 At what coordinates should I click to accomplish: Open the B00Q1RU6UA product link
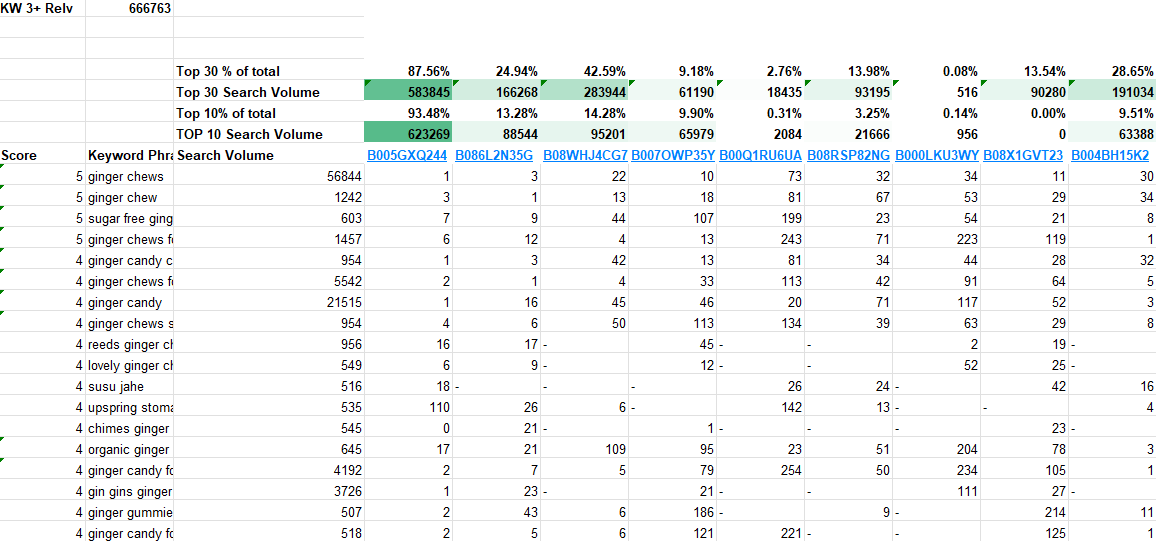coord(760,156)
